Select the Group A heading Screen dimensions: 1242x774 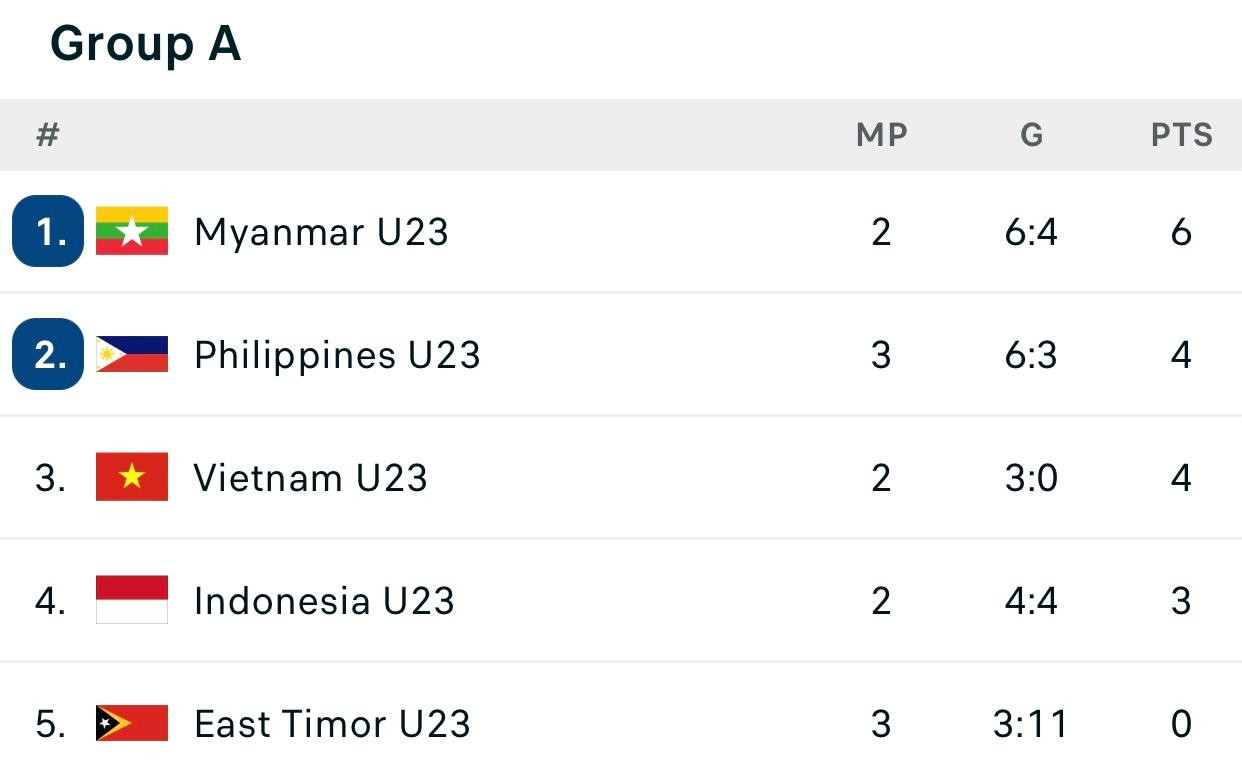(x=146, y=44)
